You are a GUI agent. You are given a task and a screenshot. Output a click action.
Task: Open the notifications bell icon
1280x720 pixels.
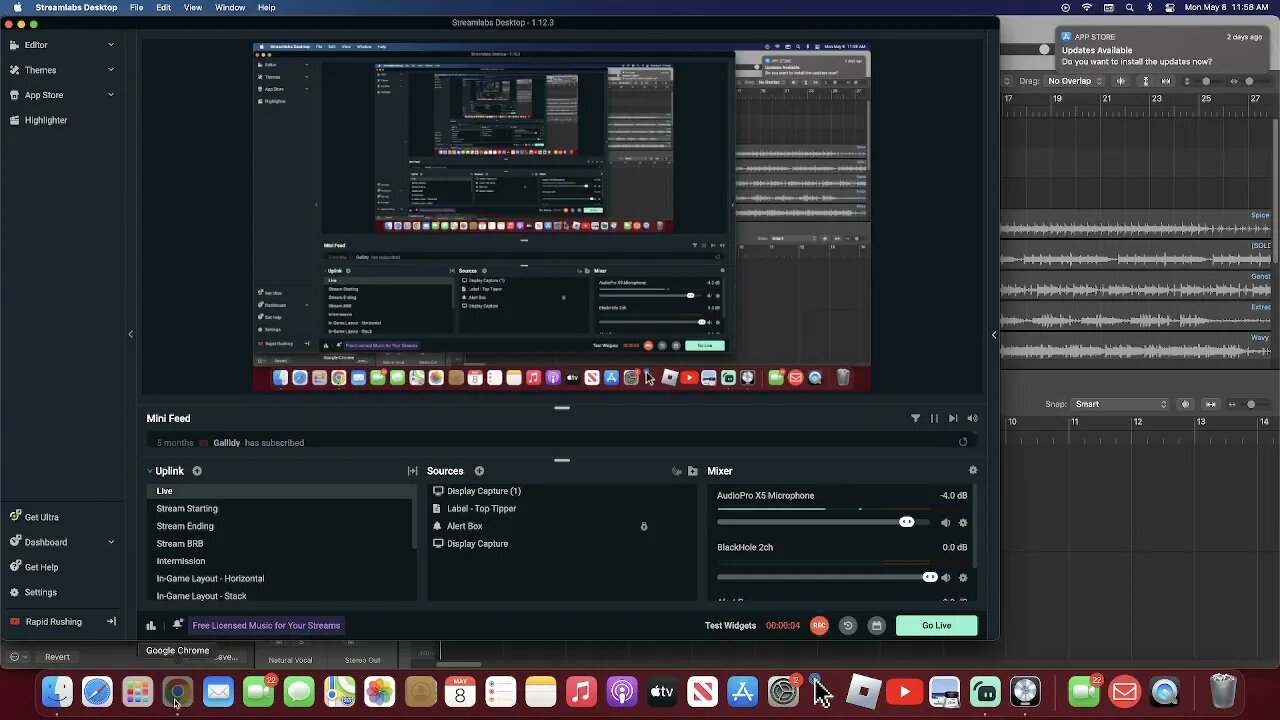point(177,625)
